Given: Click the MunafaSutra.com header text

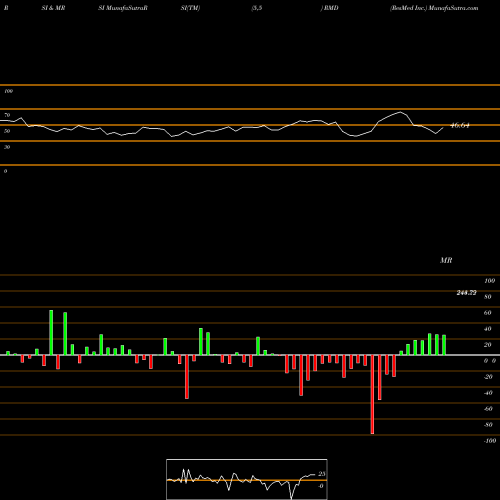Looking at the screenshot, I should [453, 8].
